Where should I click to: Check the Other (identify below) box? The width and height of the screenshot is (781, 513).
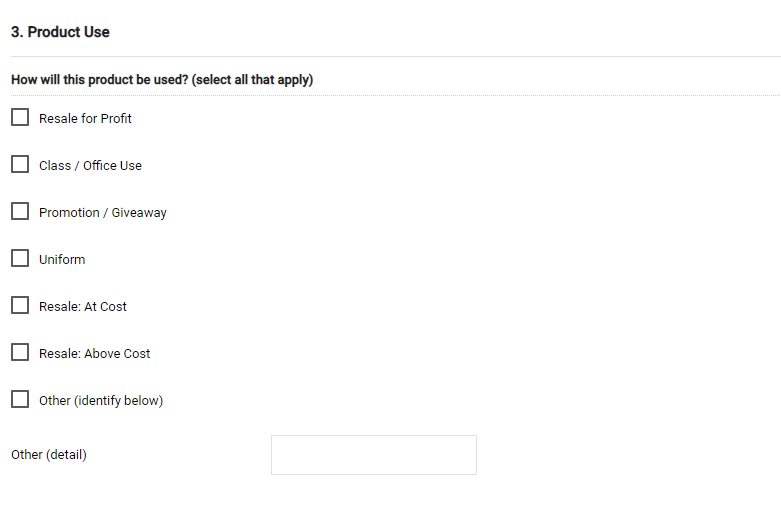[20, 400]
